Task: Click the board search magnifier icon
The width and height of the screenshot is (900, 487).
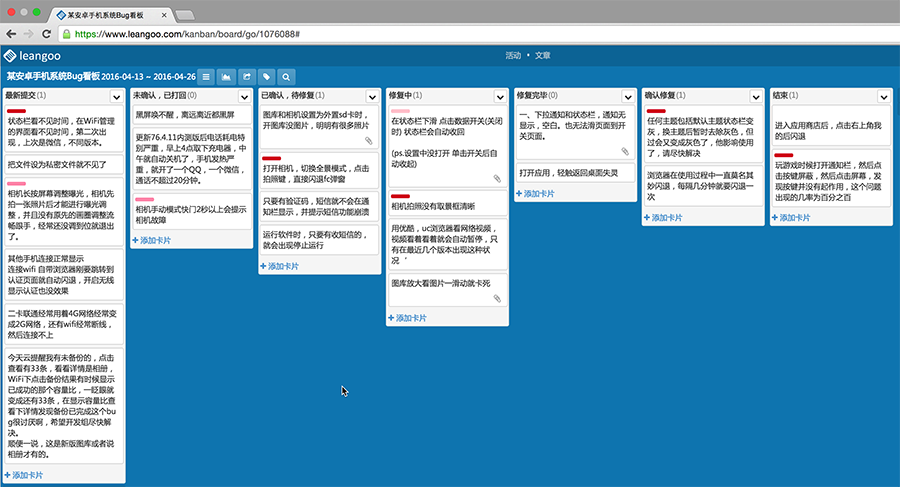Action: click(x=286, y=76)
